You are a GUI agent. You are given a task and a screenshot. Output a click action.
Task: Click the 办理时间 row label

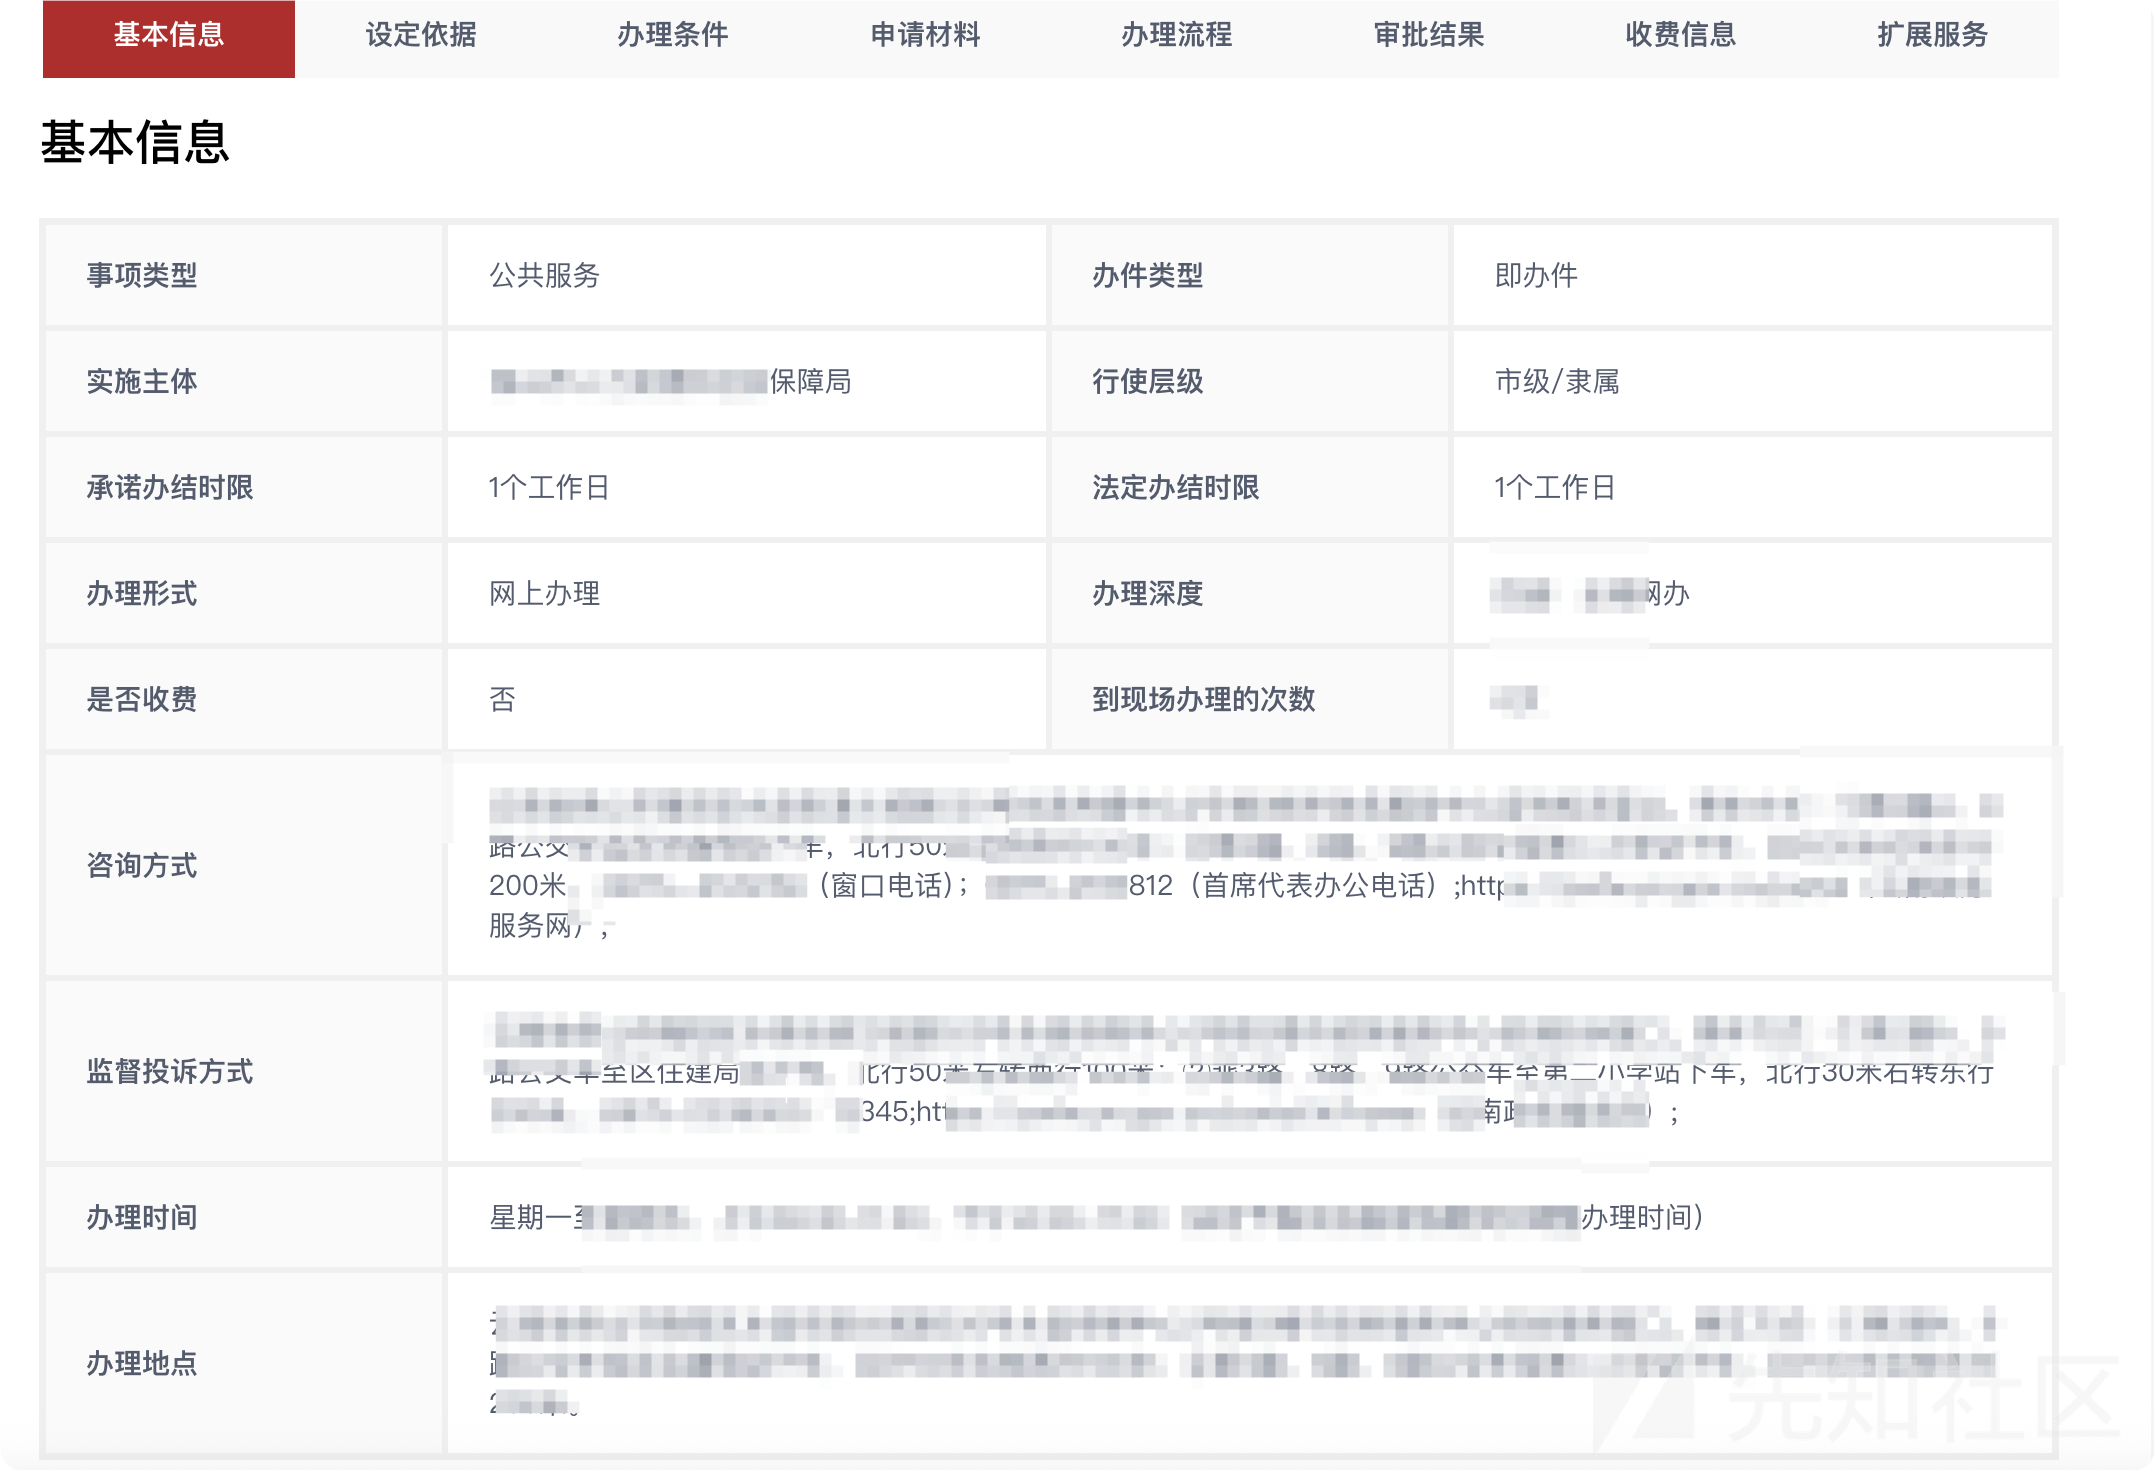point(142,1217)
